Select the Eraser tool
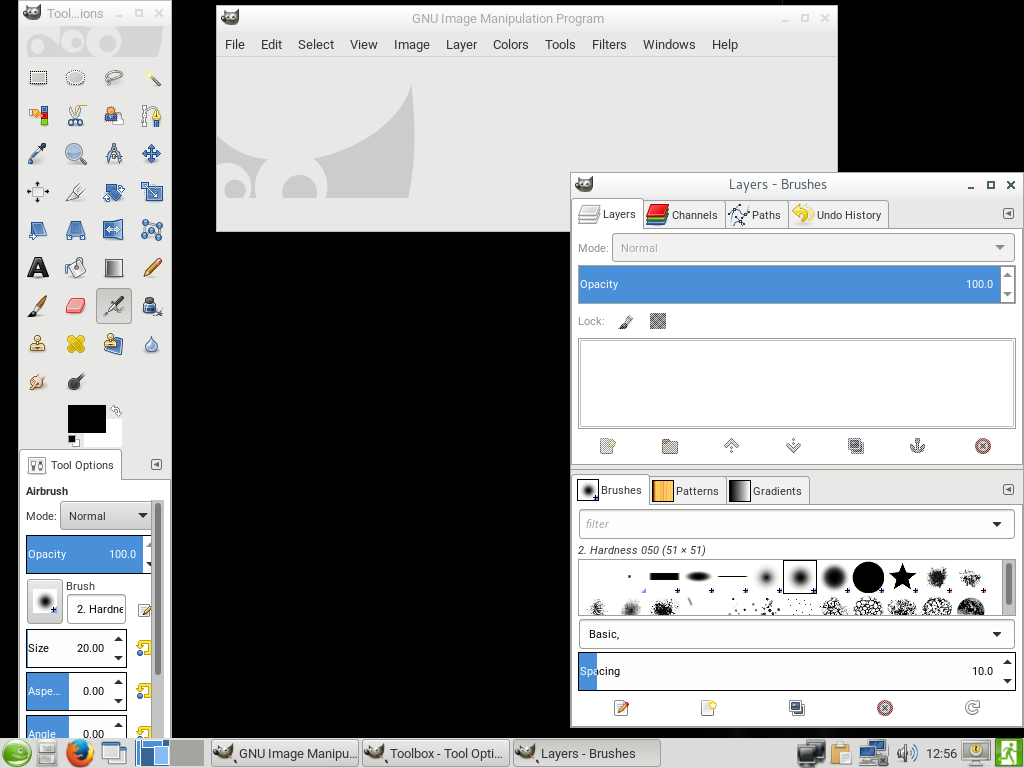This screenshot has height=768, width=1024. click(76, 306)
